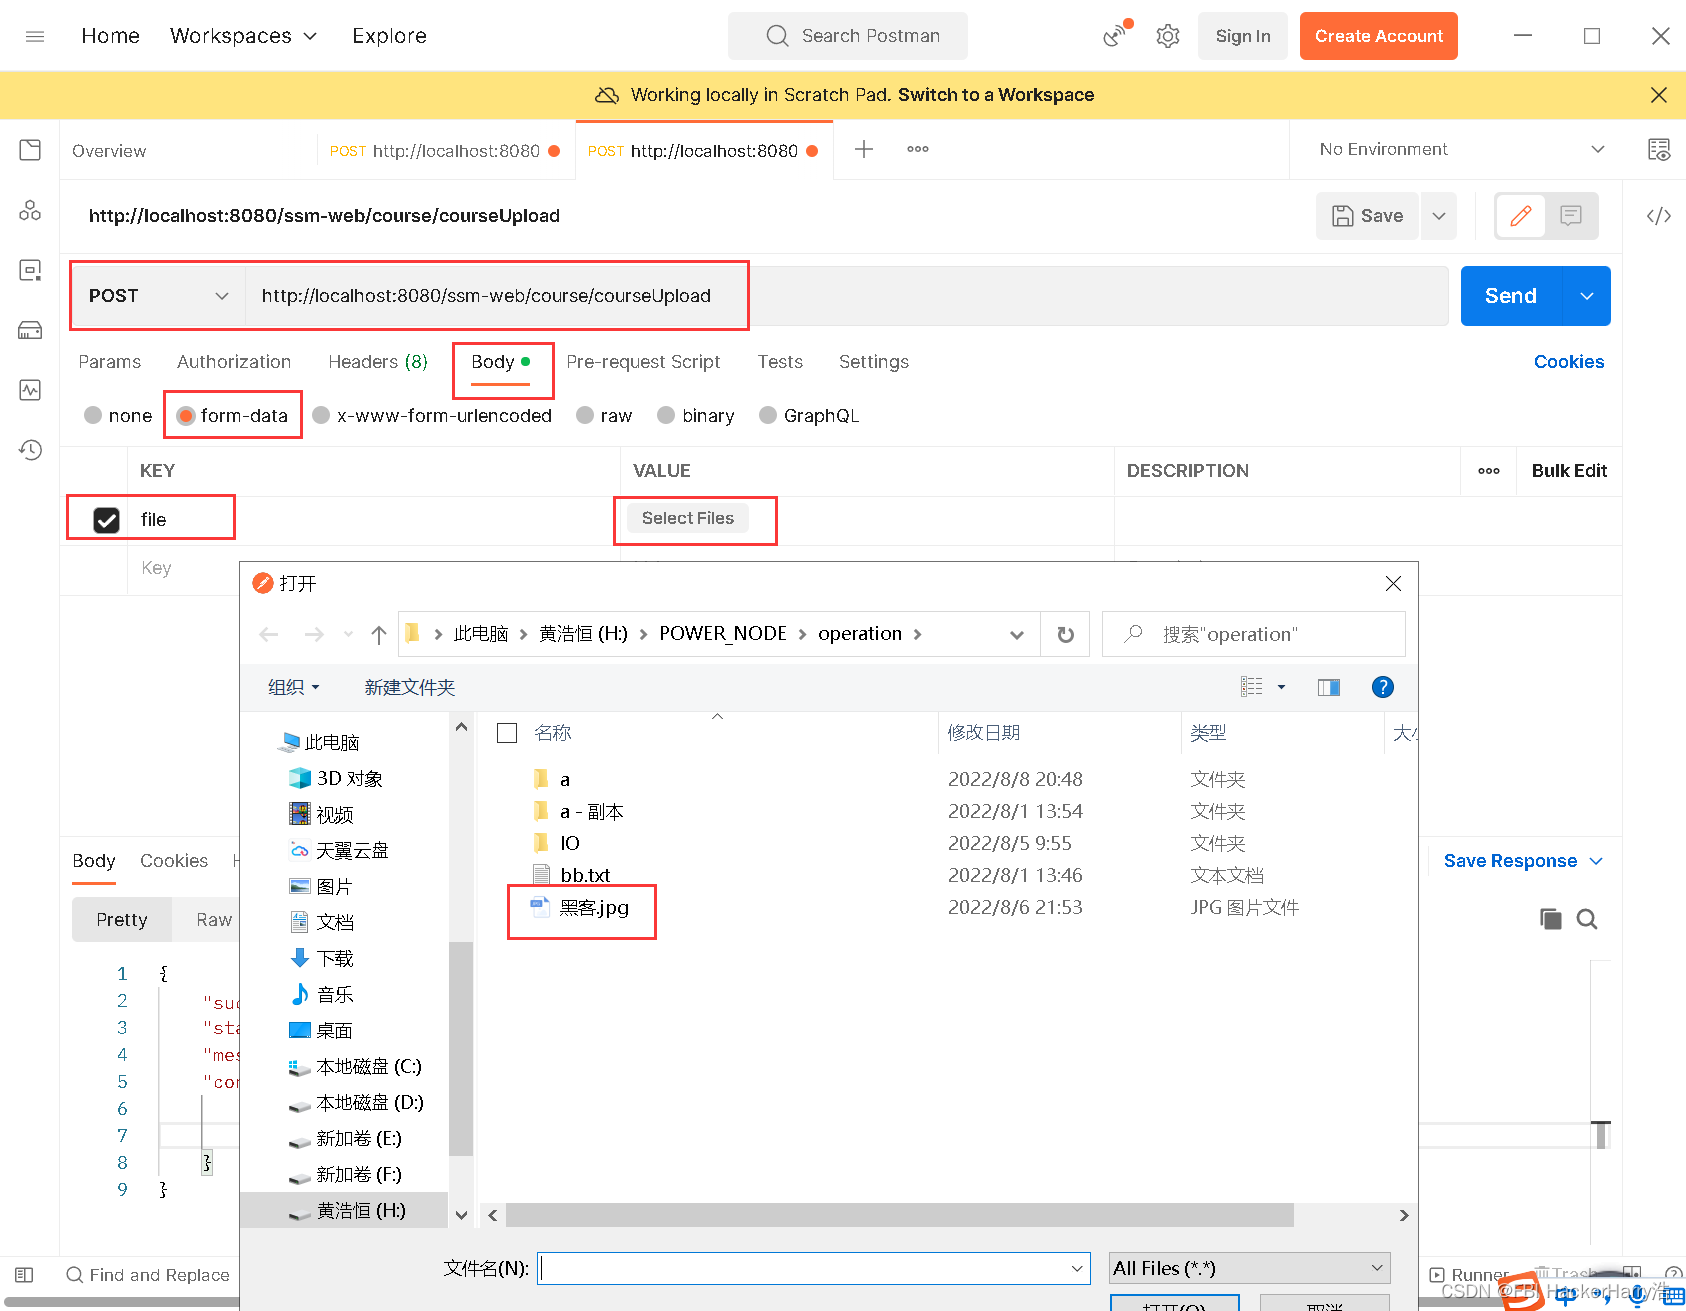Open the code snippet icon
The height and width of the screenshot is (1311, 1686).
1659,216
